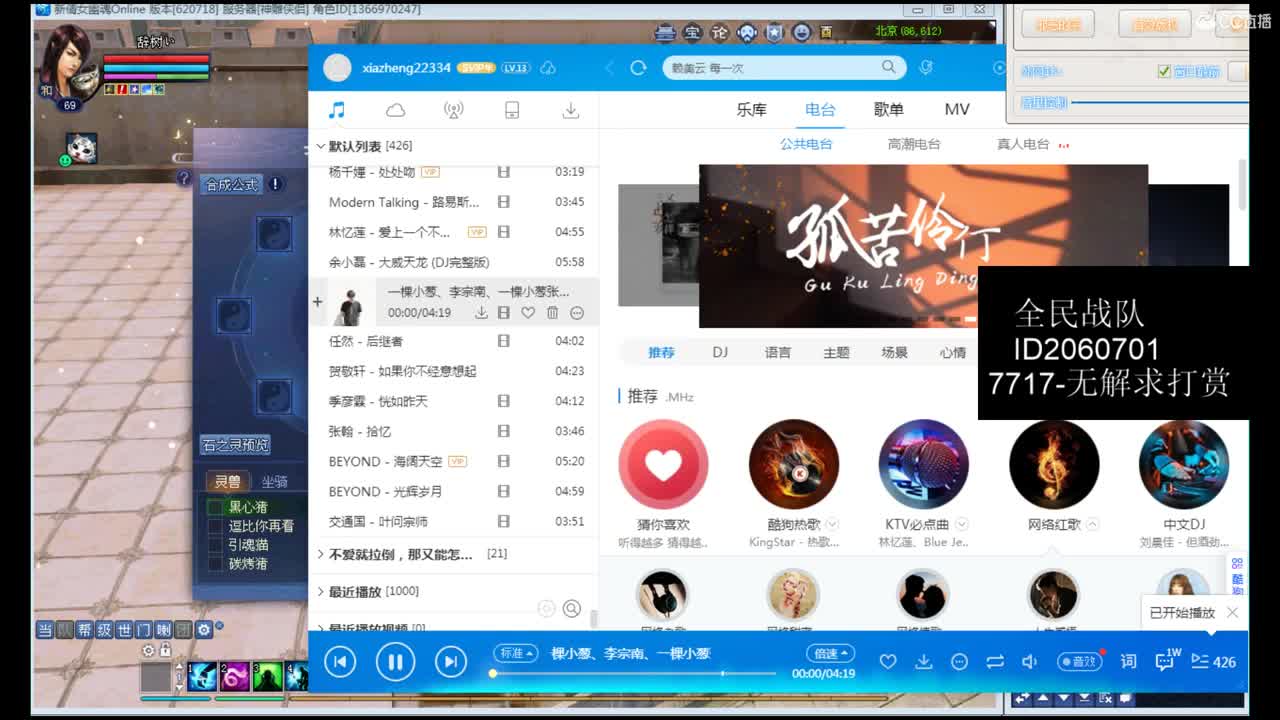The height and width of the screenshot is (720, 1280).
Task: Check the 碳烤猪 pet checkbox
Action: point(215,564)
